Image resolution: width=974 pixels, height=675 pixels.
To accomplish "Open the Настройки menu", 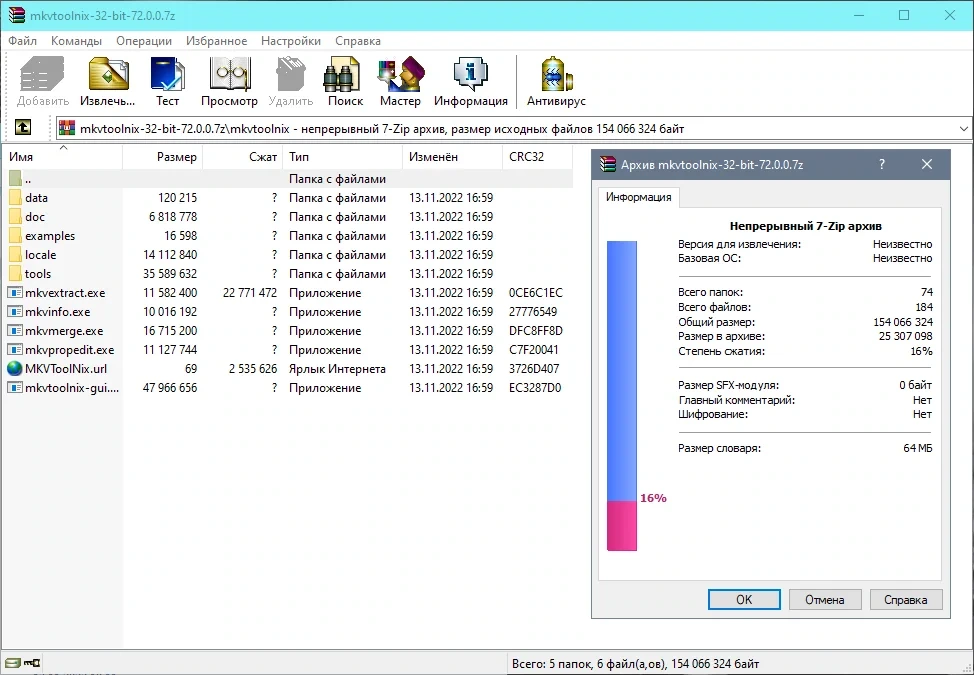I will (x=291, y=41).
